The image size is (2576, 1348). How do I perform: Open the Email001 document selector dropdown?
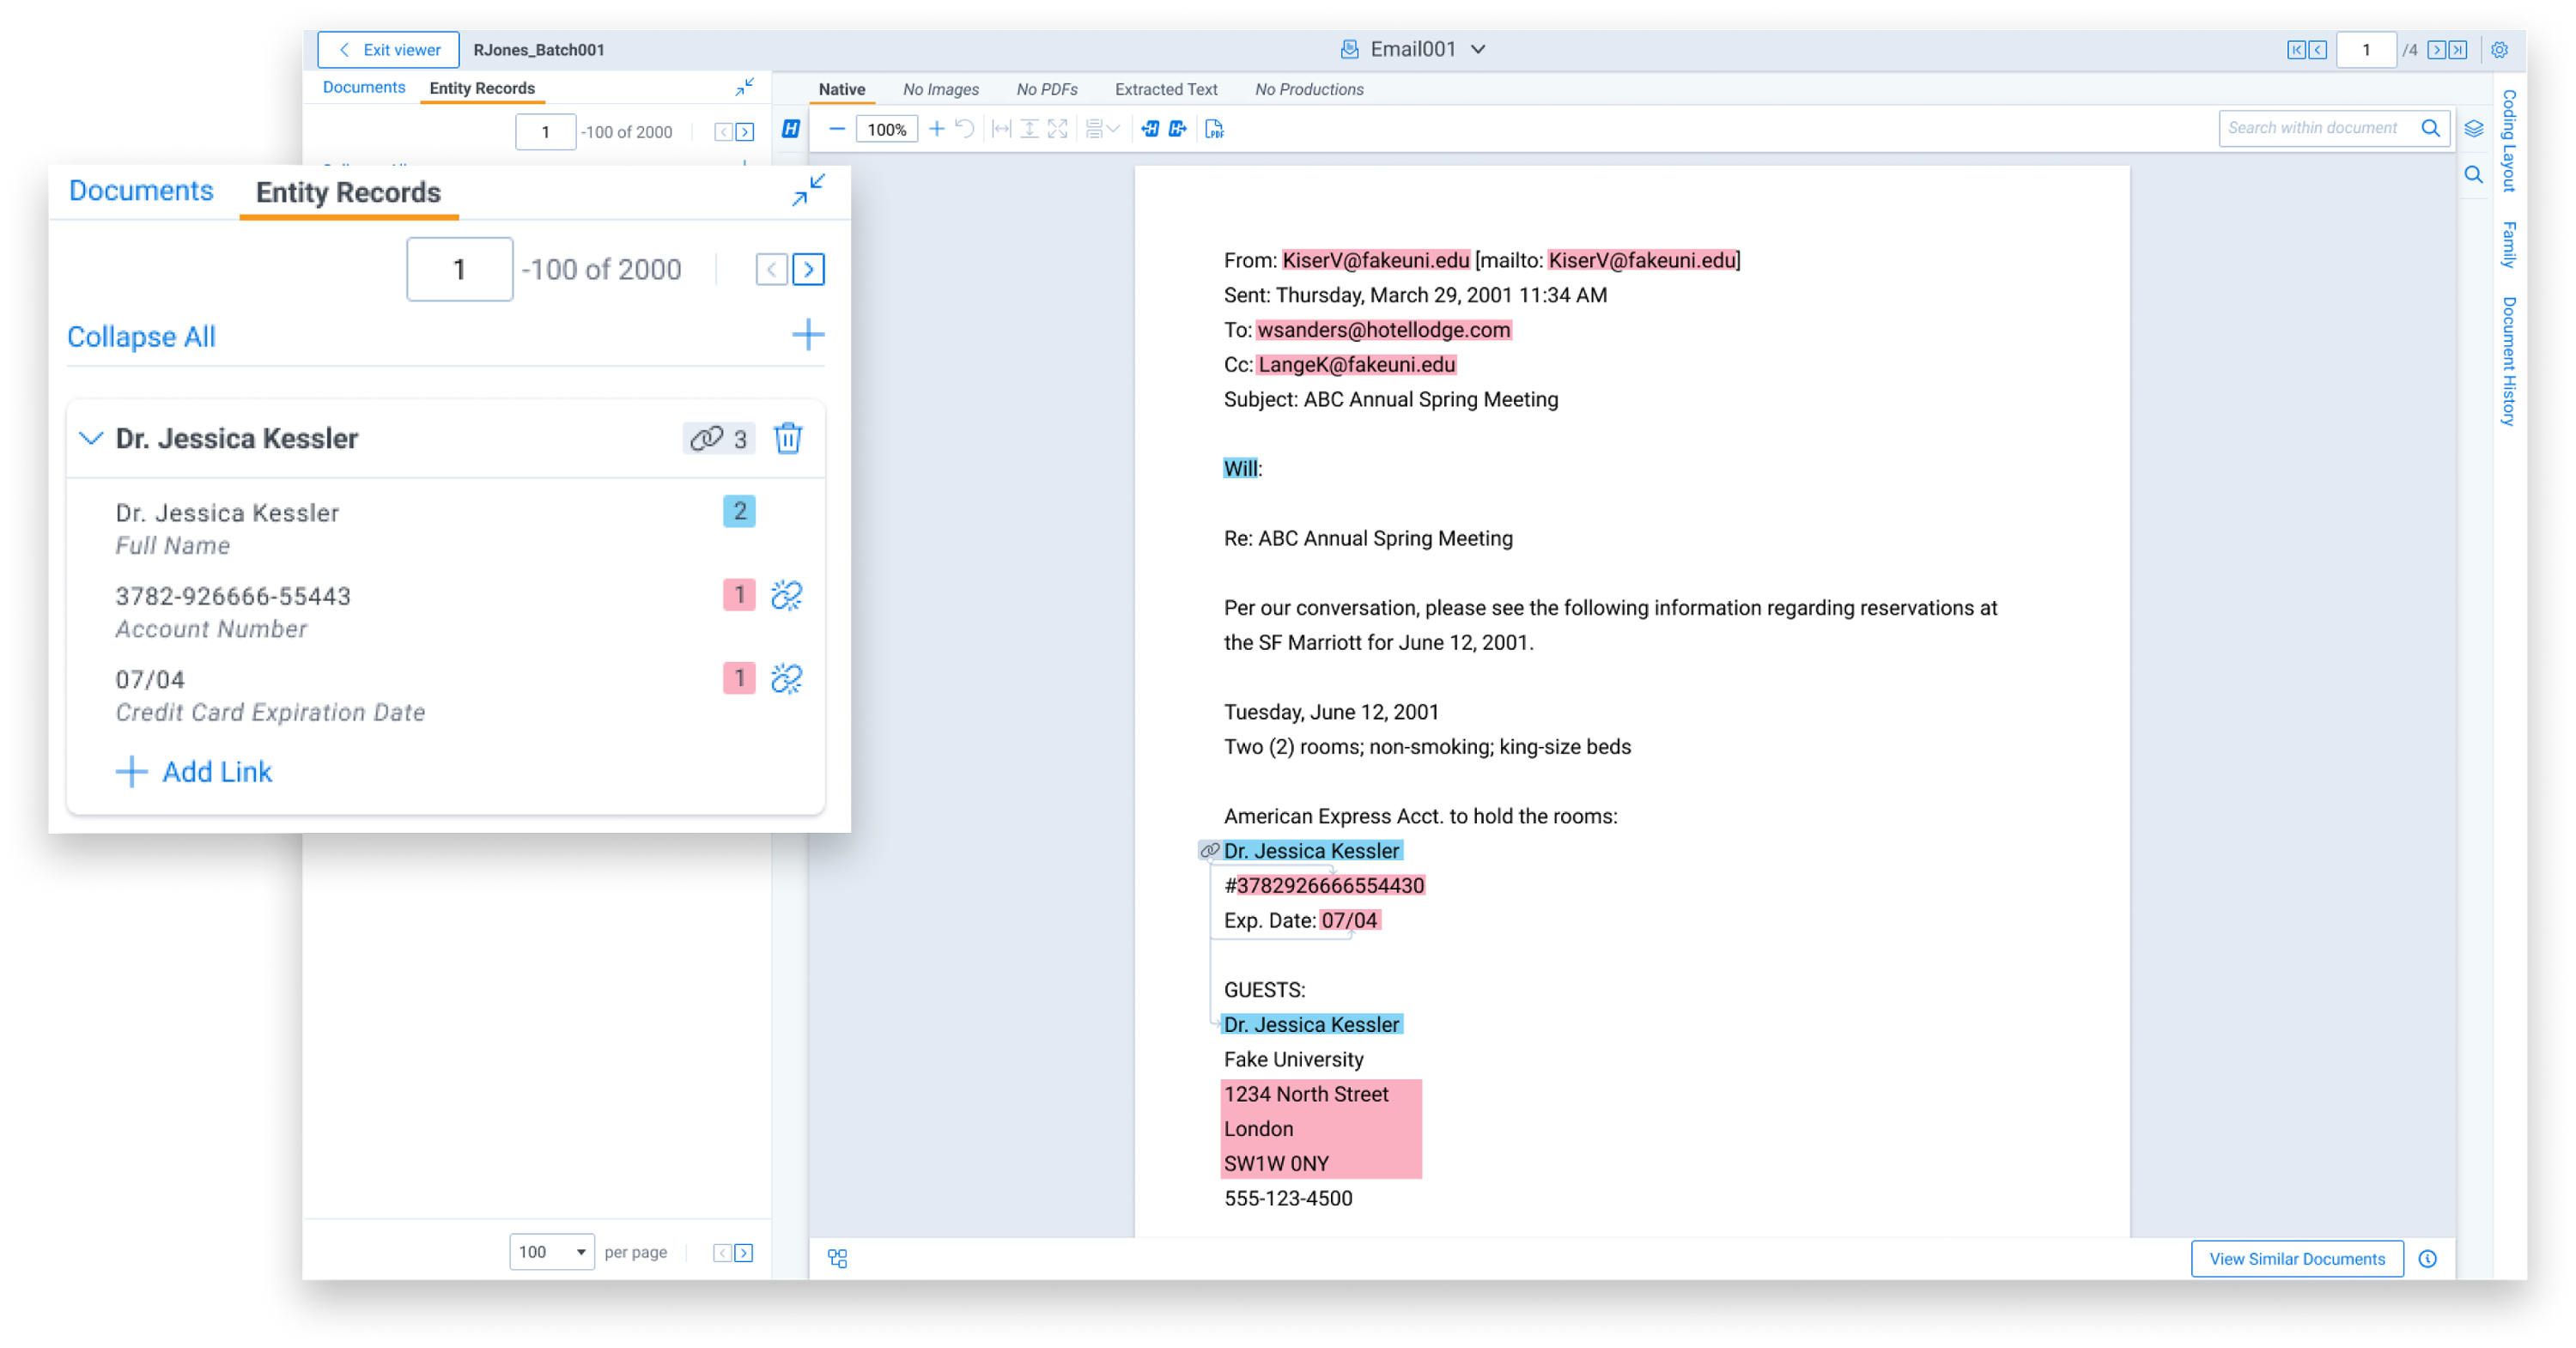tap(1478, 49)
